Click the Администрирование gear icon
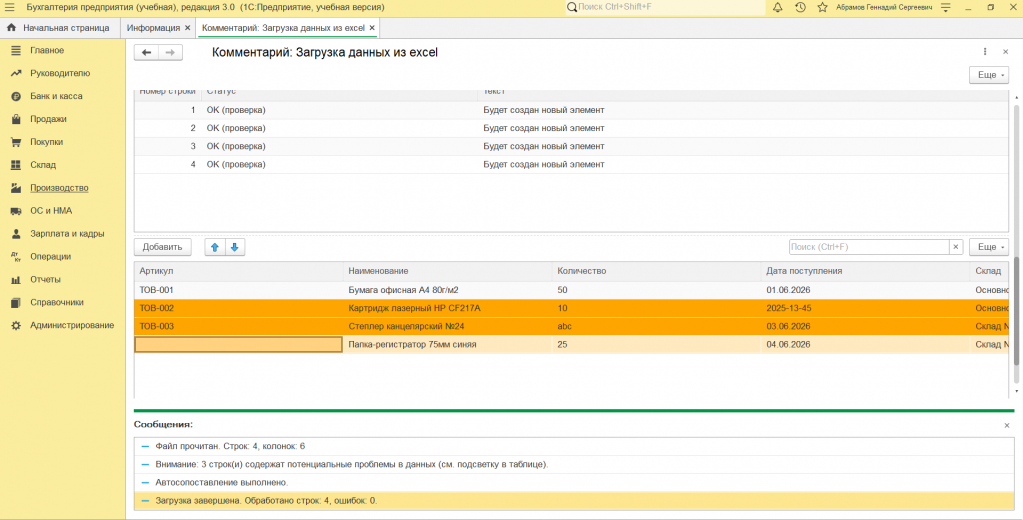 (16, 325)
